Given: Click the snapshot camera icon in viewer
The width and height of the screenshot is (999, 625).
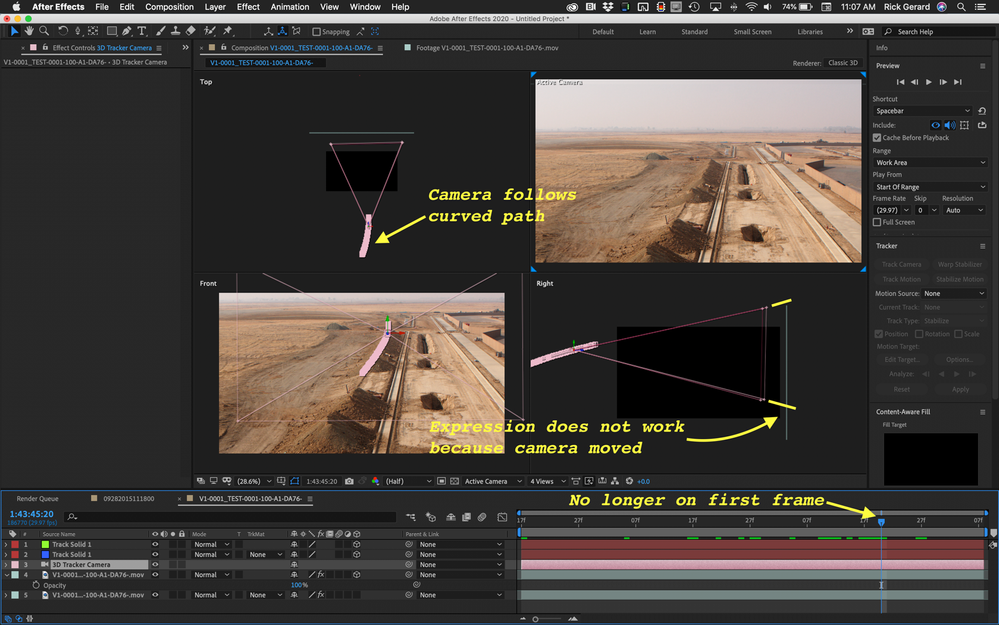Looking at the screenshot, I should tap(347, 481).
